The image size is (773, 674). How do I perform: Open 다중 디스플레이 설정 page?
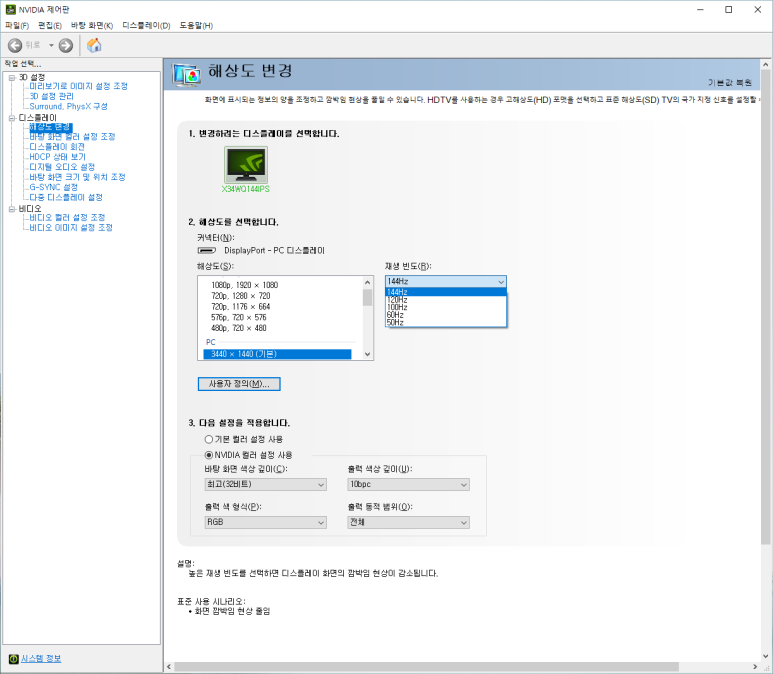pyautogui.click(x=66, y=197)
